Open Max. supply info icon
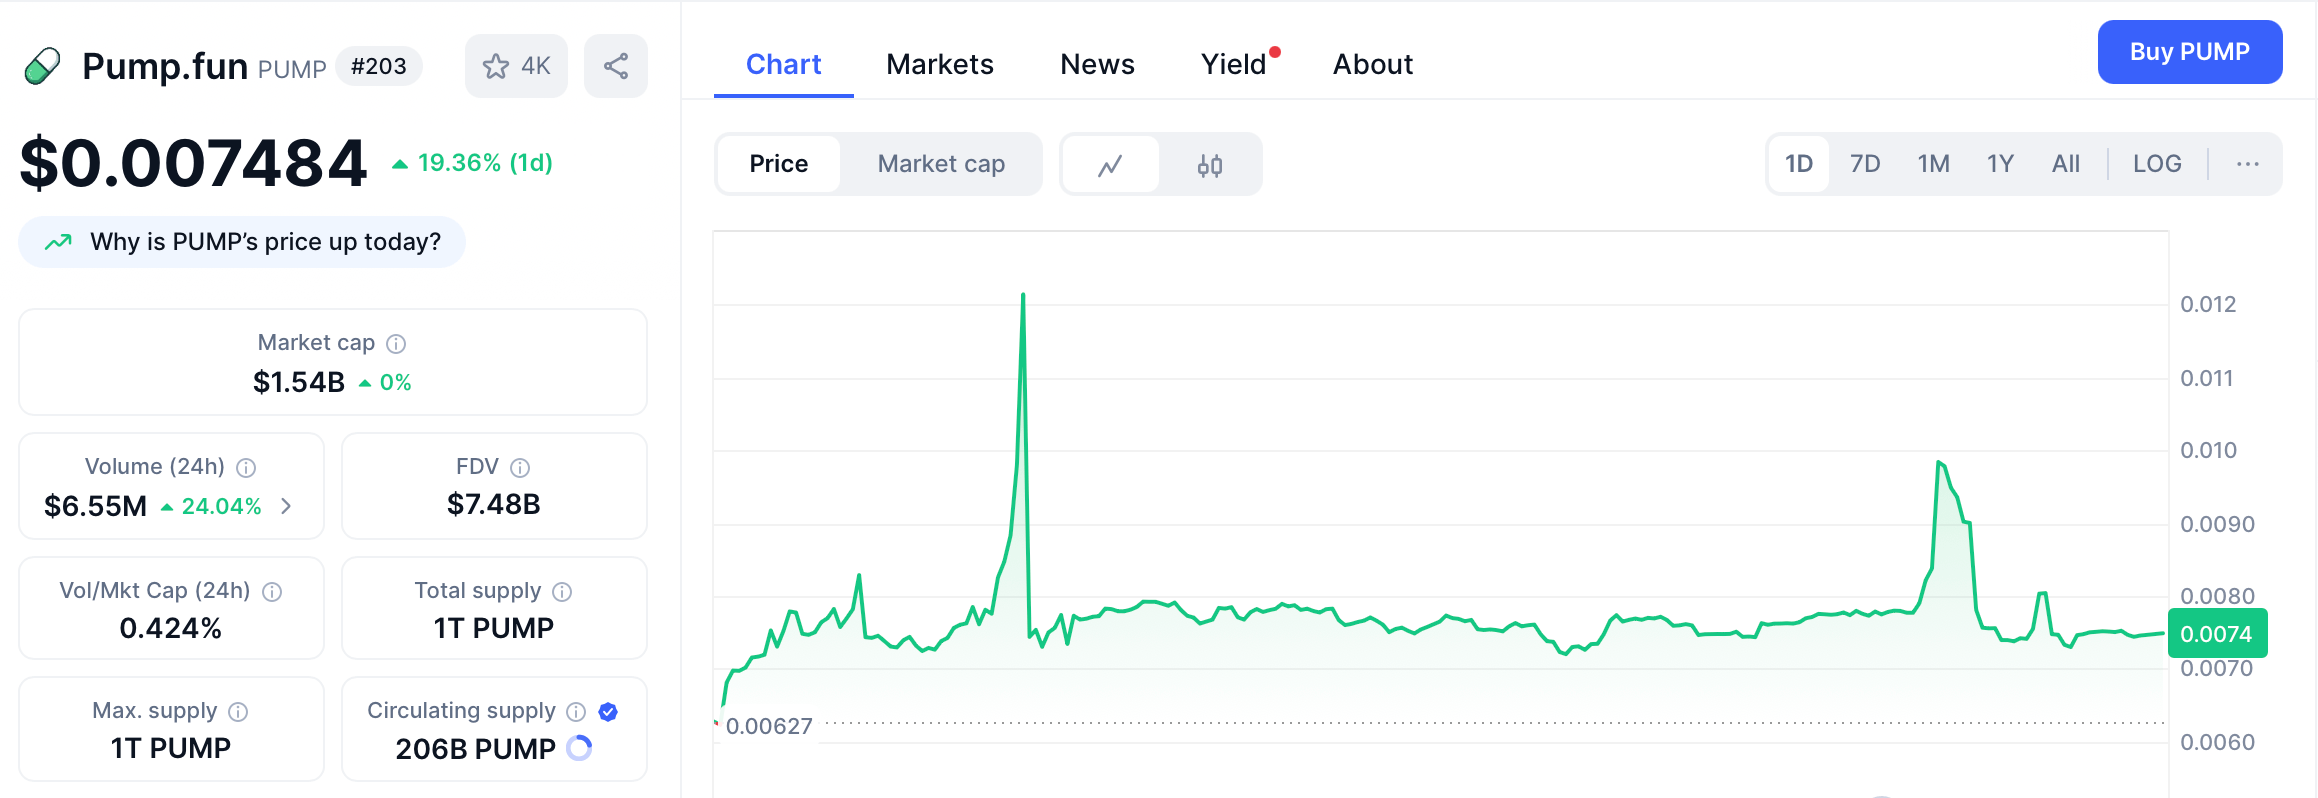This screenshot has width=2318, height=798. coord(238,712)
